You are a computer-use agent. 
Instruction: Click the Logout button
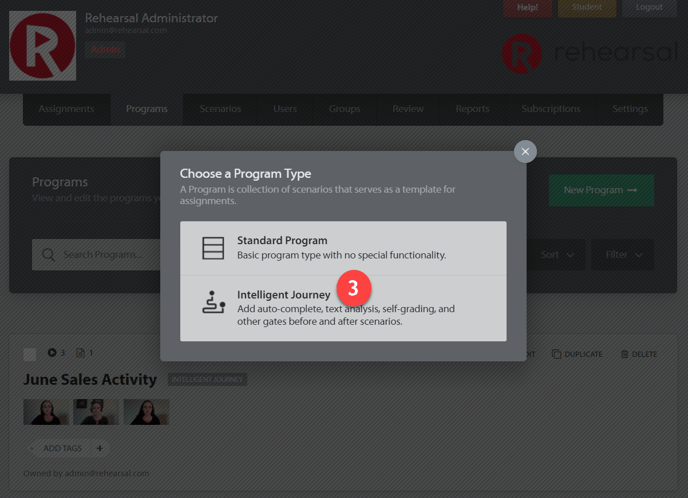pyautogui.click(x=649, y=8)
